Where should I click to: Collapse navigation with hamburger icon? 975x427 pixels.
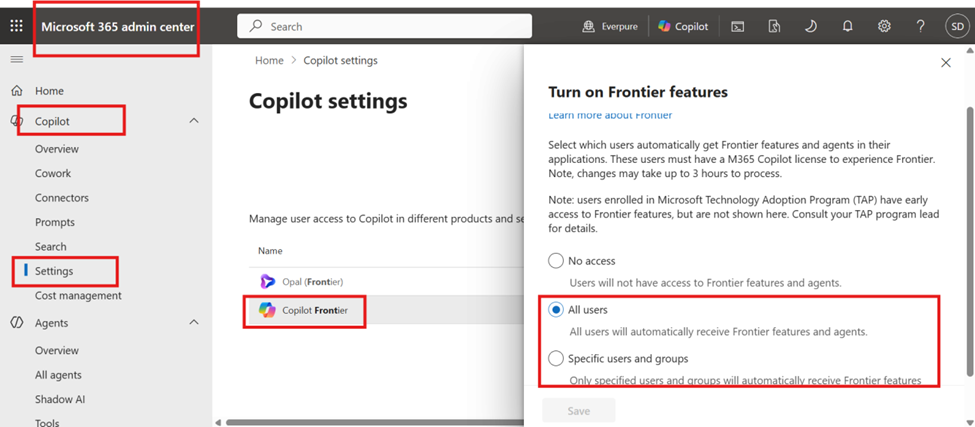coord(17,60)
